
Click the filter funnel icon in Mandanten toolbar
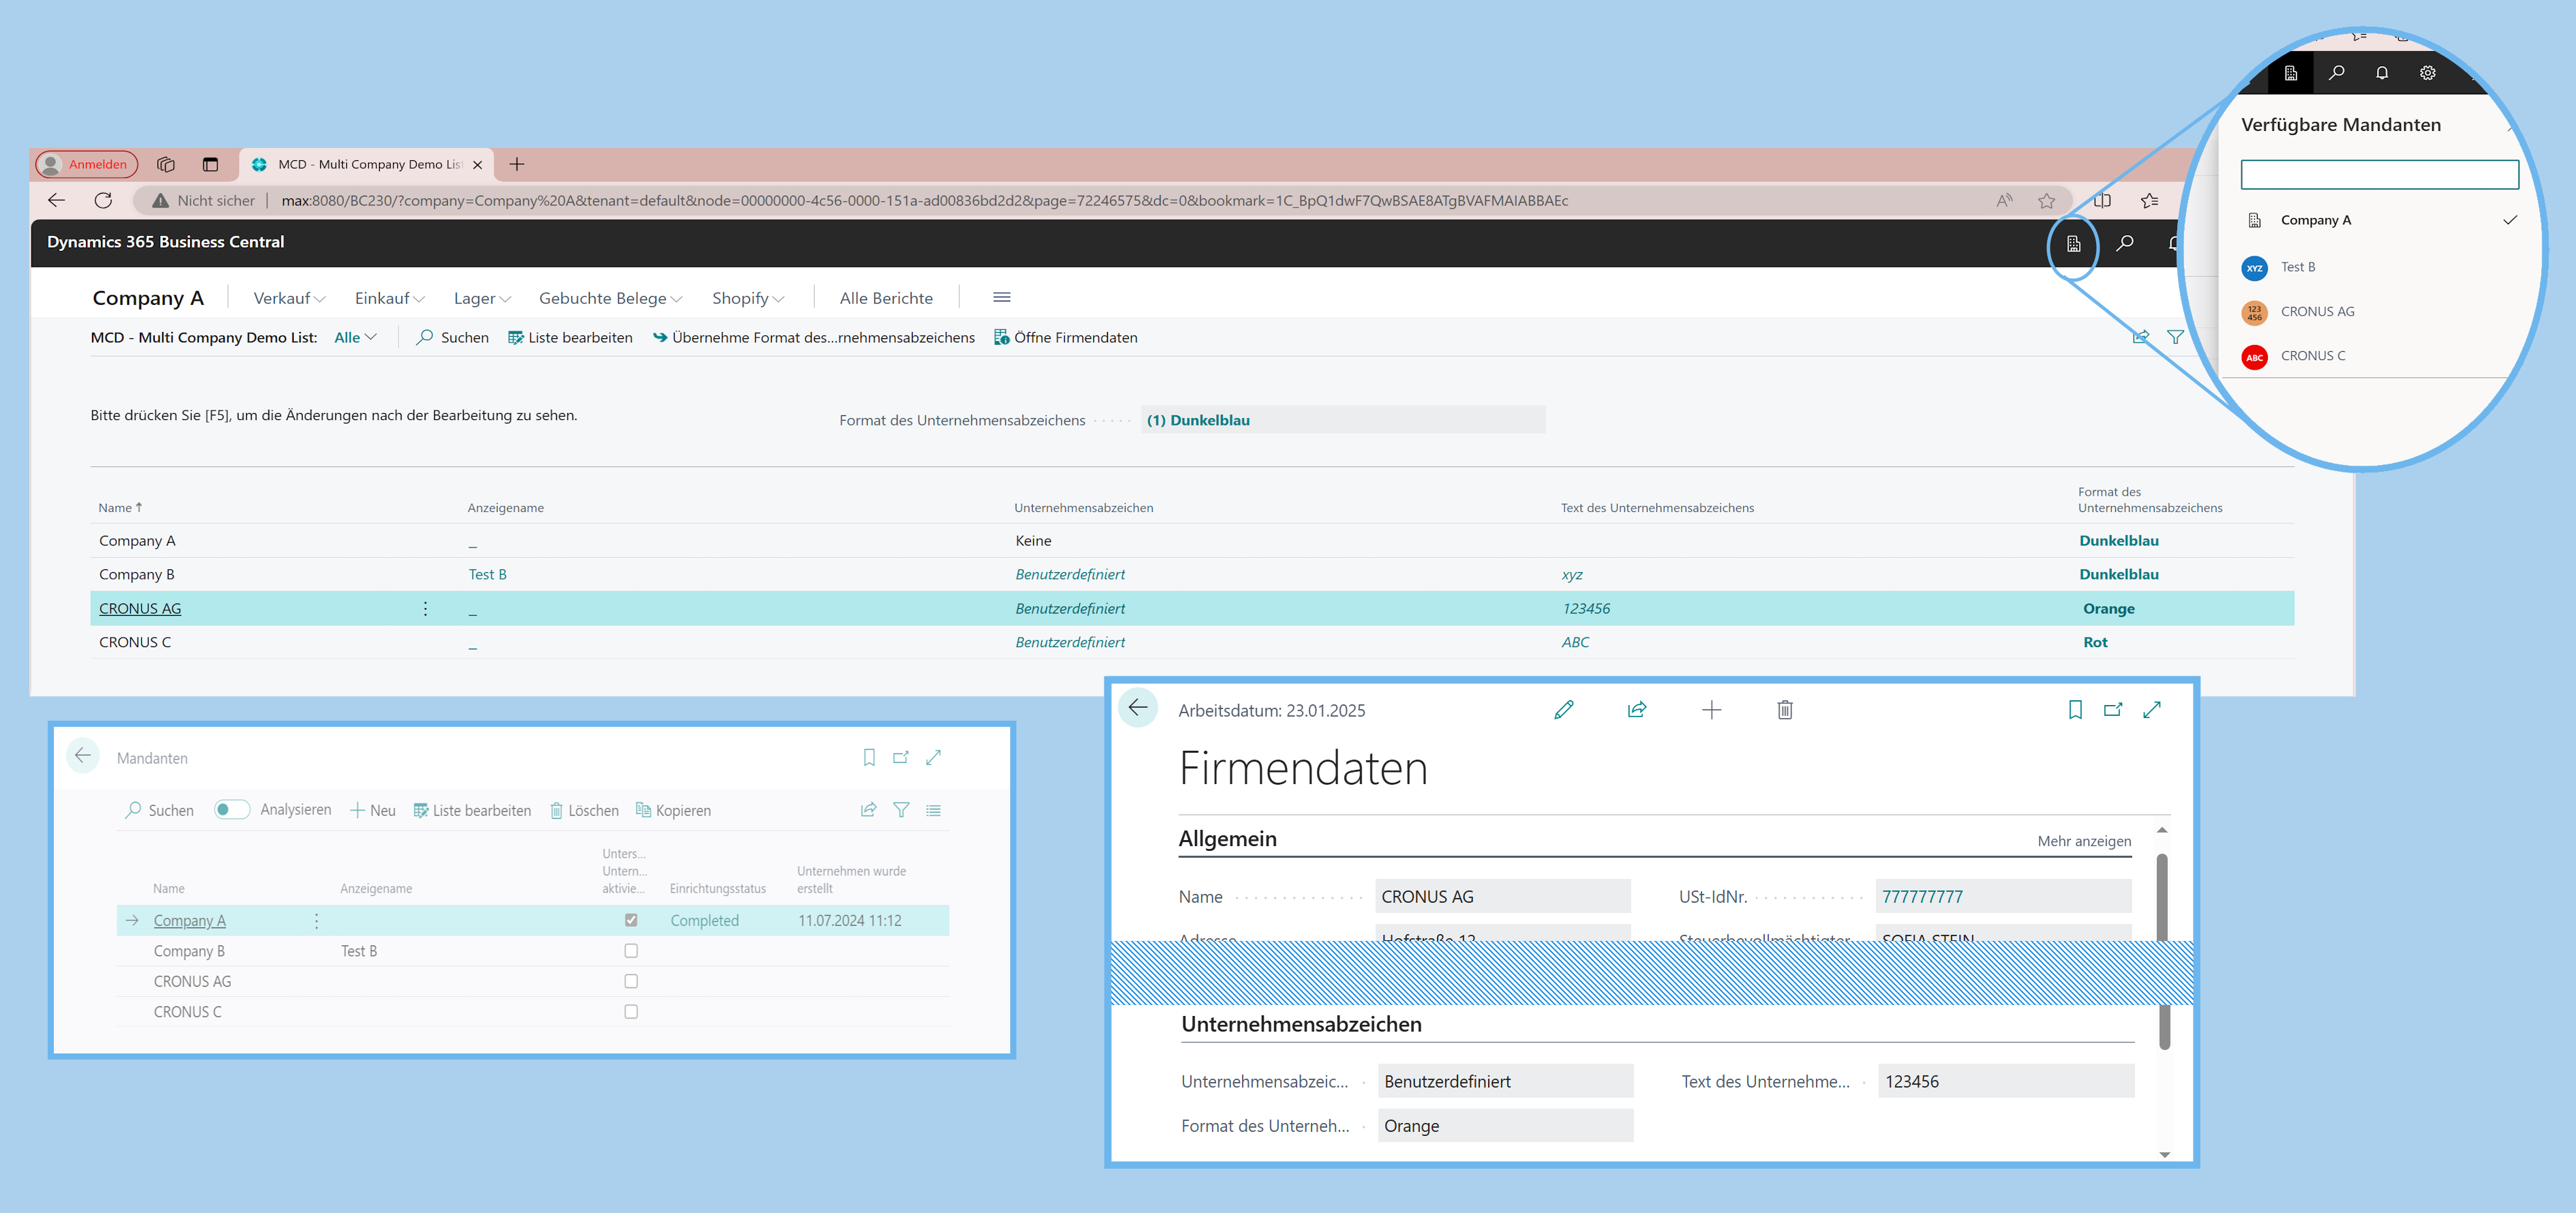(x=901, y=810)
